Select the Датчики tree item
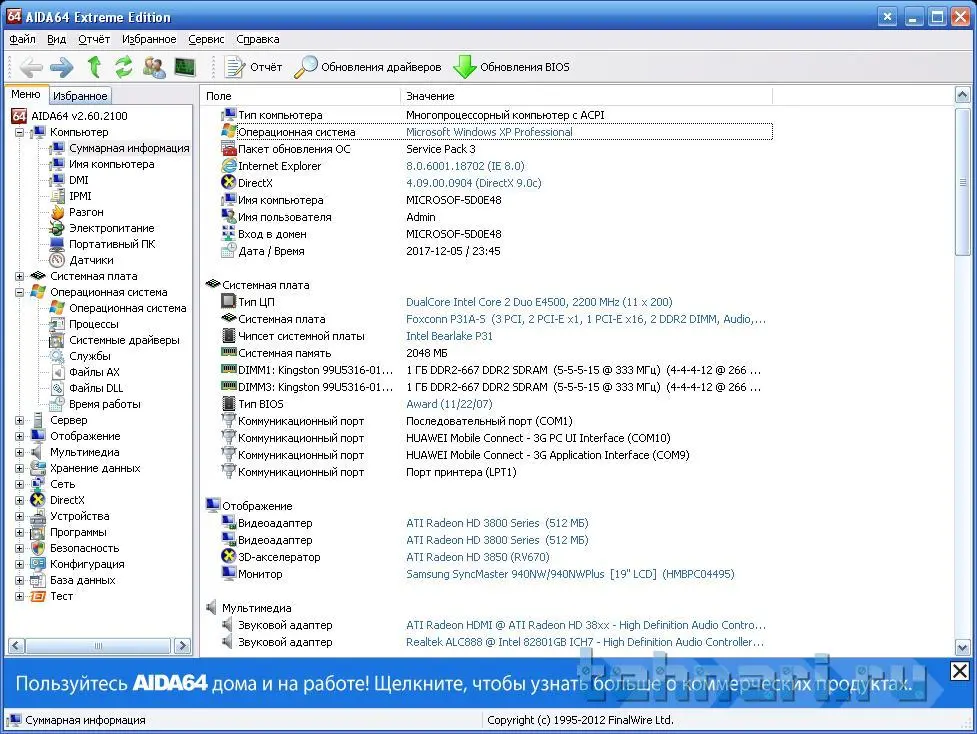 pos(91,260)
